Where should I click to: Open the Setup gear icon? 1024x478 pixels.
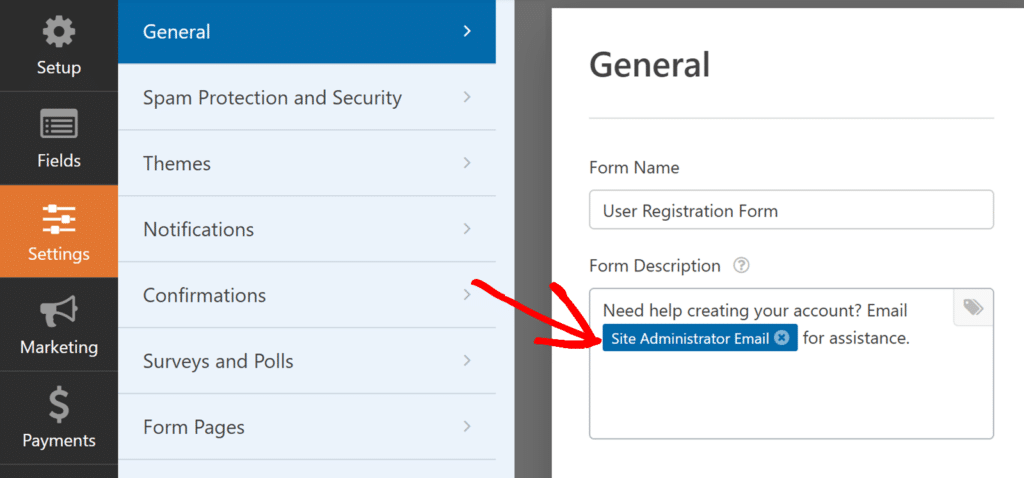coord(58,32)
